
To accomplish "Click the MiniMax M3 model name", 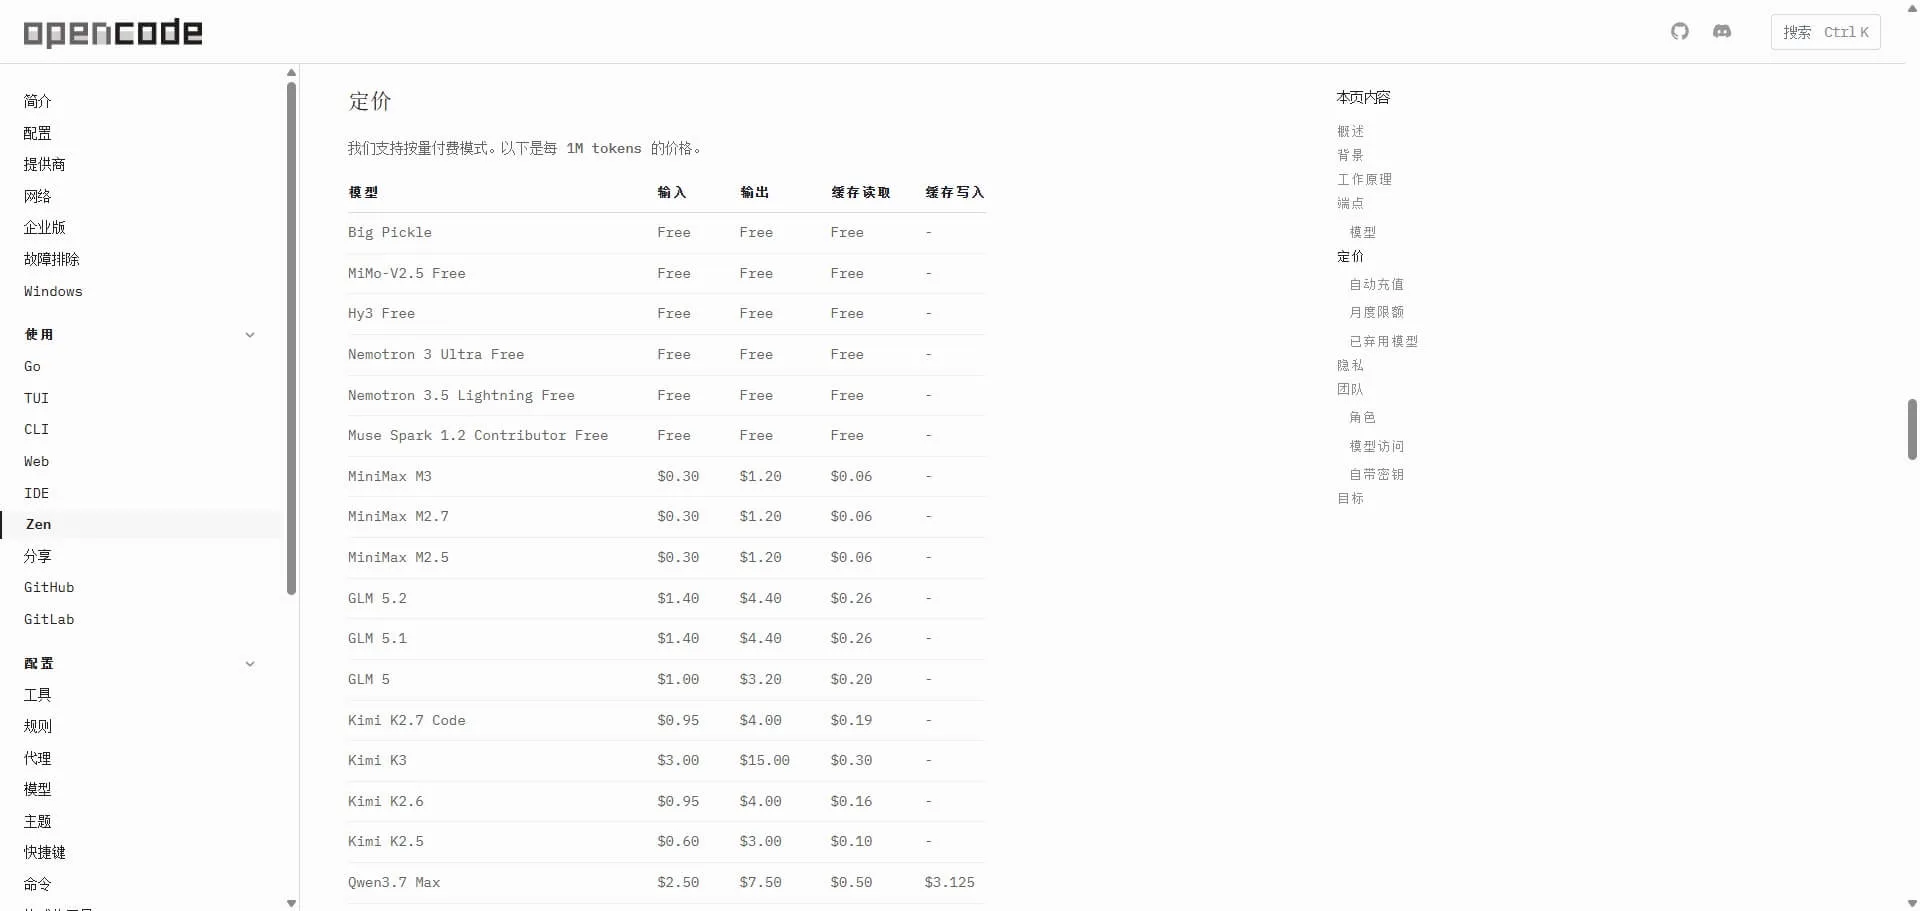I will pyautogui.click(x=390, y=476).
